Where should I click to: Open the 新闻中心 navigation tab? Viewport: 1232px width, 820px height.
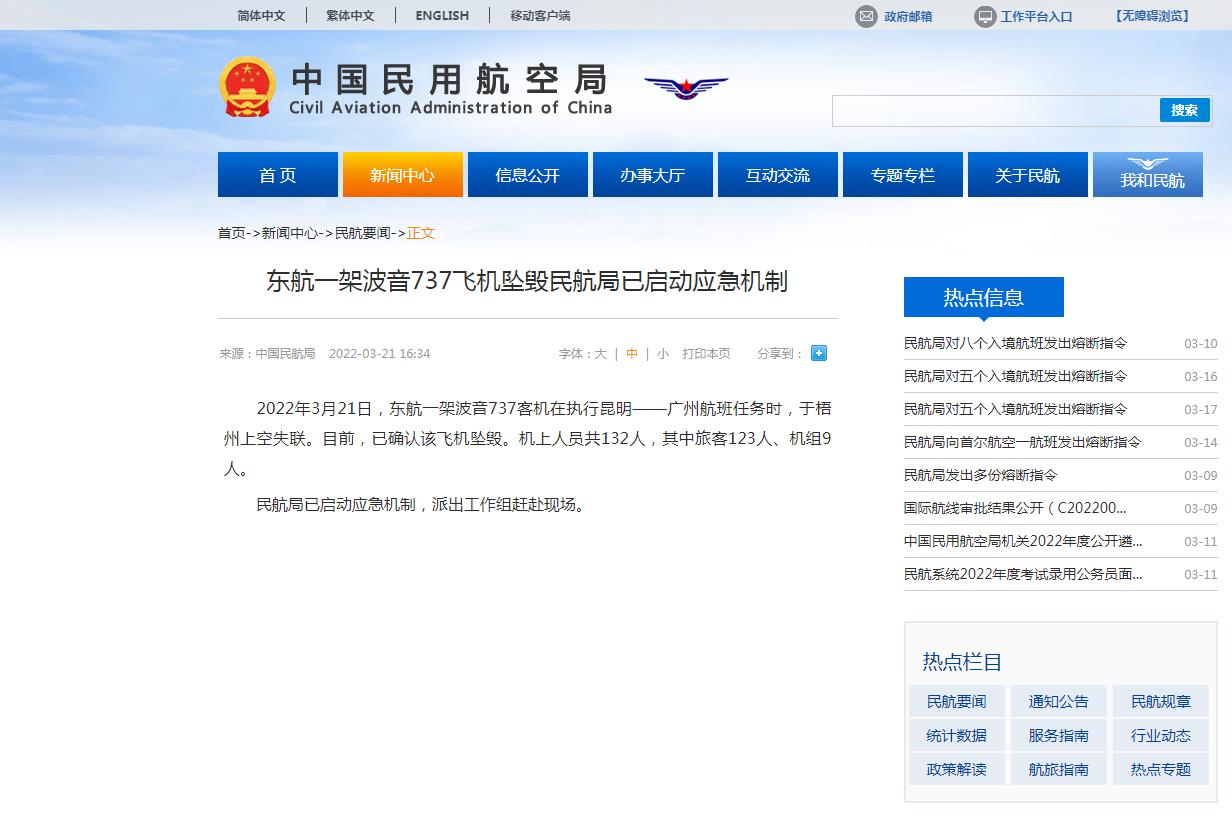(x=402, y=175)
